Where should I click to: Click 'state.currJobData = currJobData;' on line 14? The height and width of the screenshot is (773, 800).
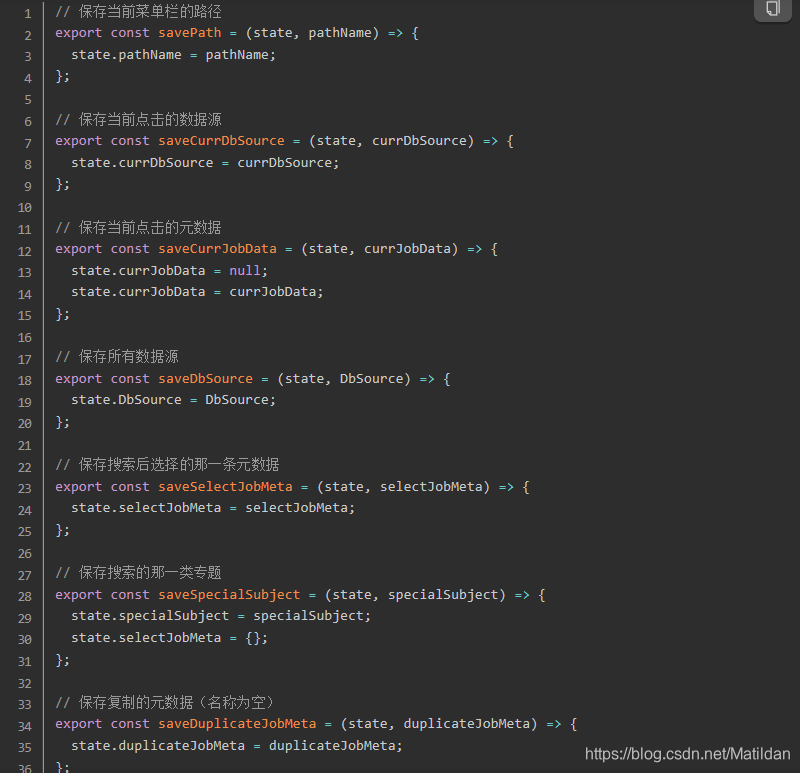tap(197, 292)
